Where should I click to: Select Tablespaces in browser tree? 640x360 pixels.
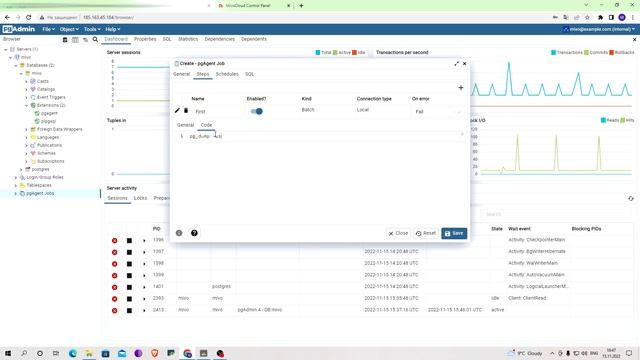coord(38,185)
